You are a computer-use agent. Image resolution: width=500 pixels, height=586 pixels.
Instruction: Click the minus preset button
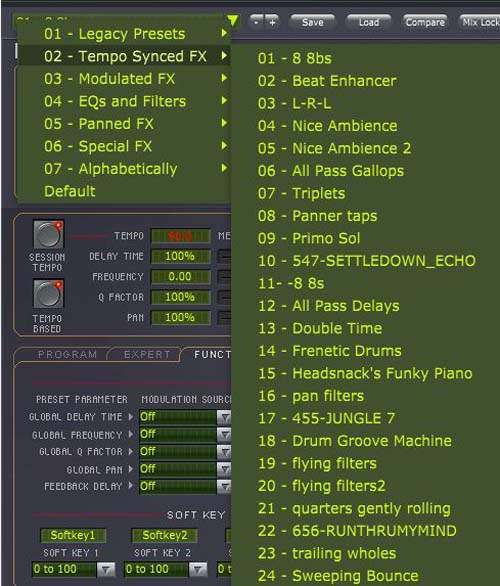click(x=256, y=22)
